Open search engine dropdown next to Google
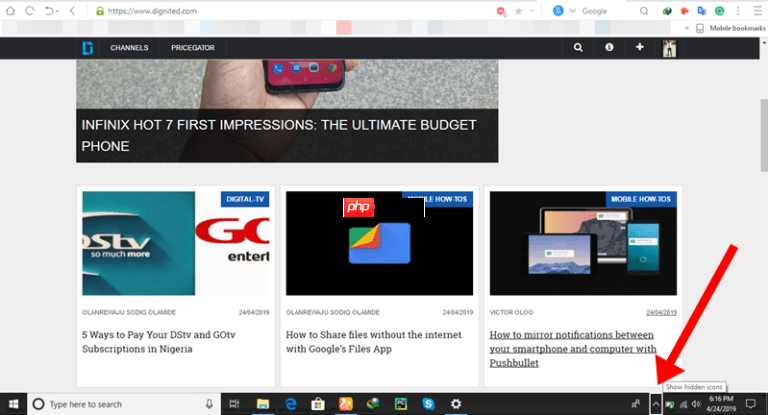Image resolution: width=768 pixels, height=415 pixels. 572,11
